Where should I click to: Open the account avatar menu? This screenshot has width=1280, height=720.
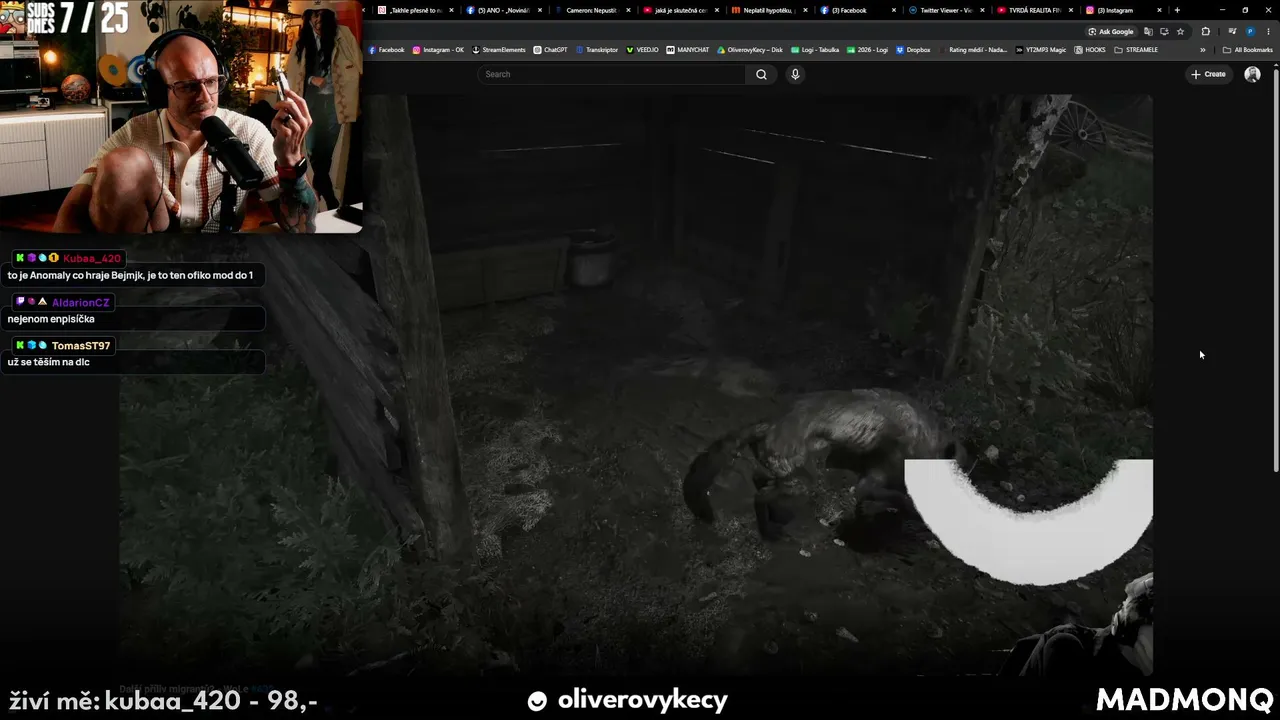click(1252, 74)
